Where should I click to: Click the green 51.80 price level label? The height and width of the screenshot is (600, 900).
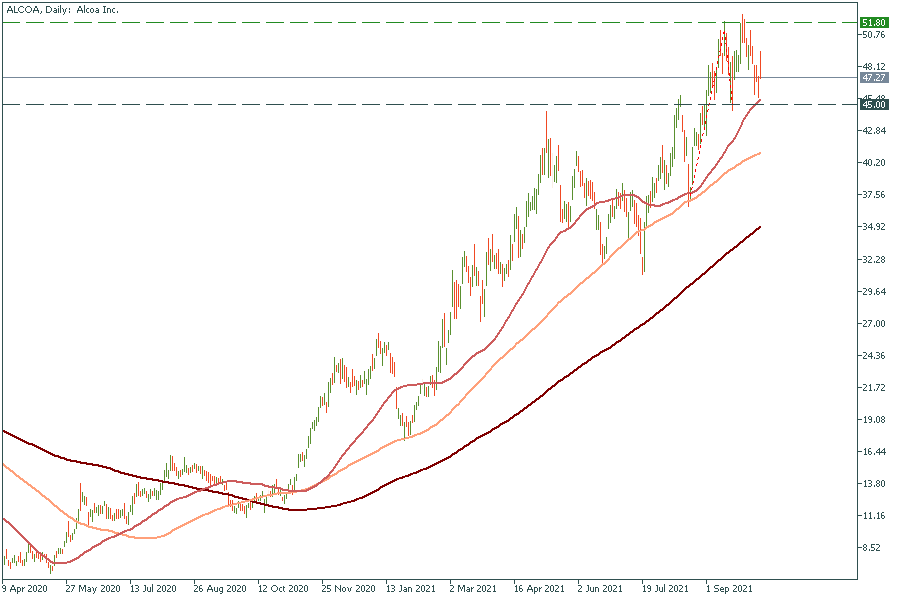(874, 22)
